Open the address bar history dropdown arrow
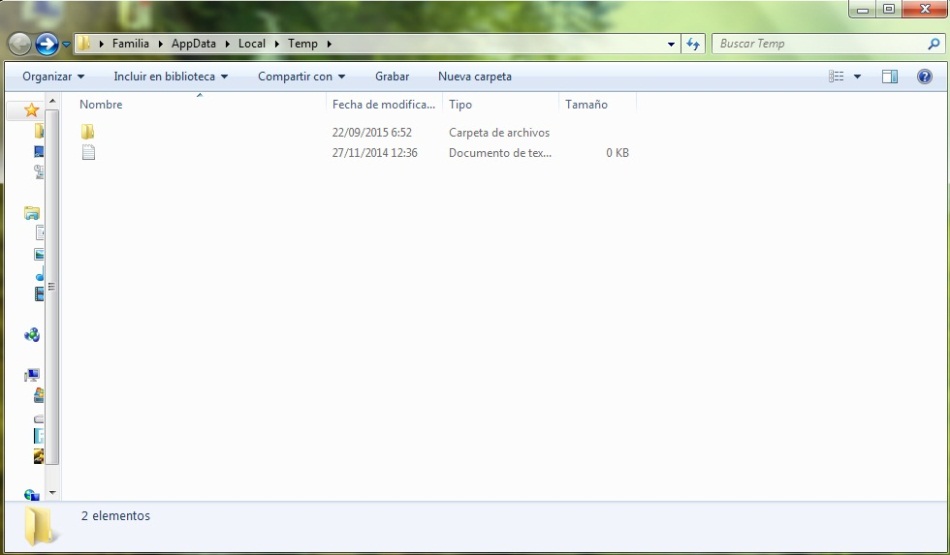The image size is (950, 555). pos(671,44)
